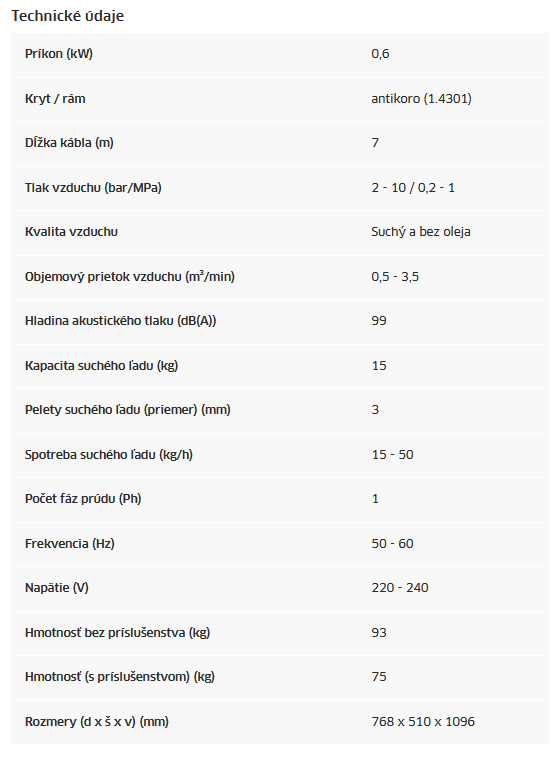Select the 15 - 50 consumption value
555x767 pixels.
pos(392,455)
